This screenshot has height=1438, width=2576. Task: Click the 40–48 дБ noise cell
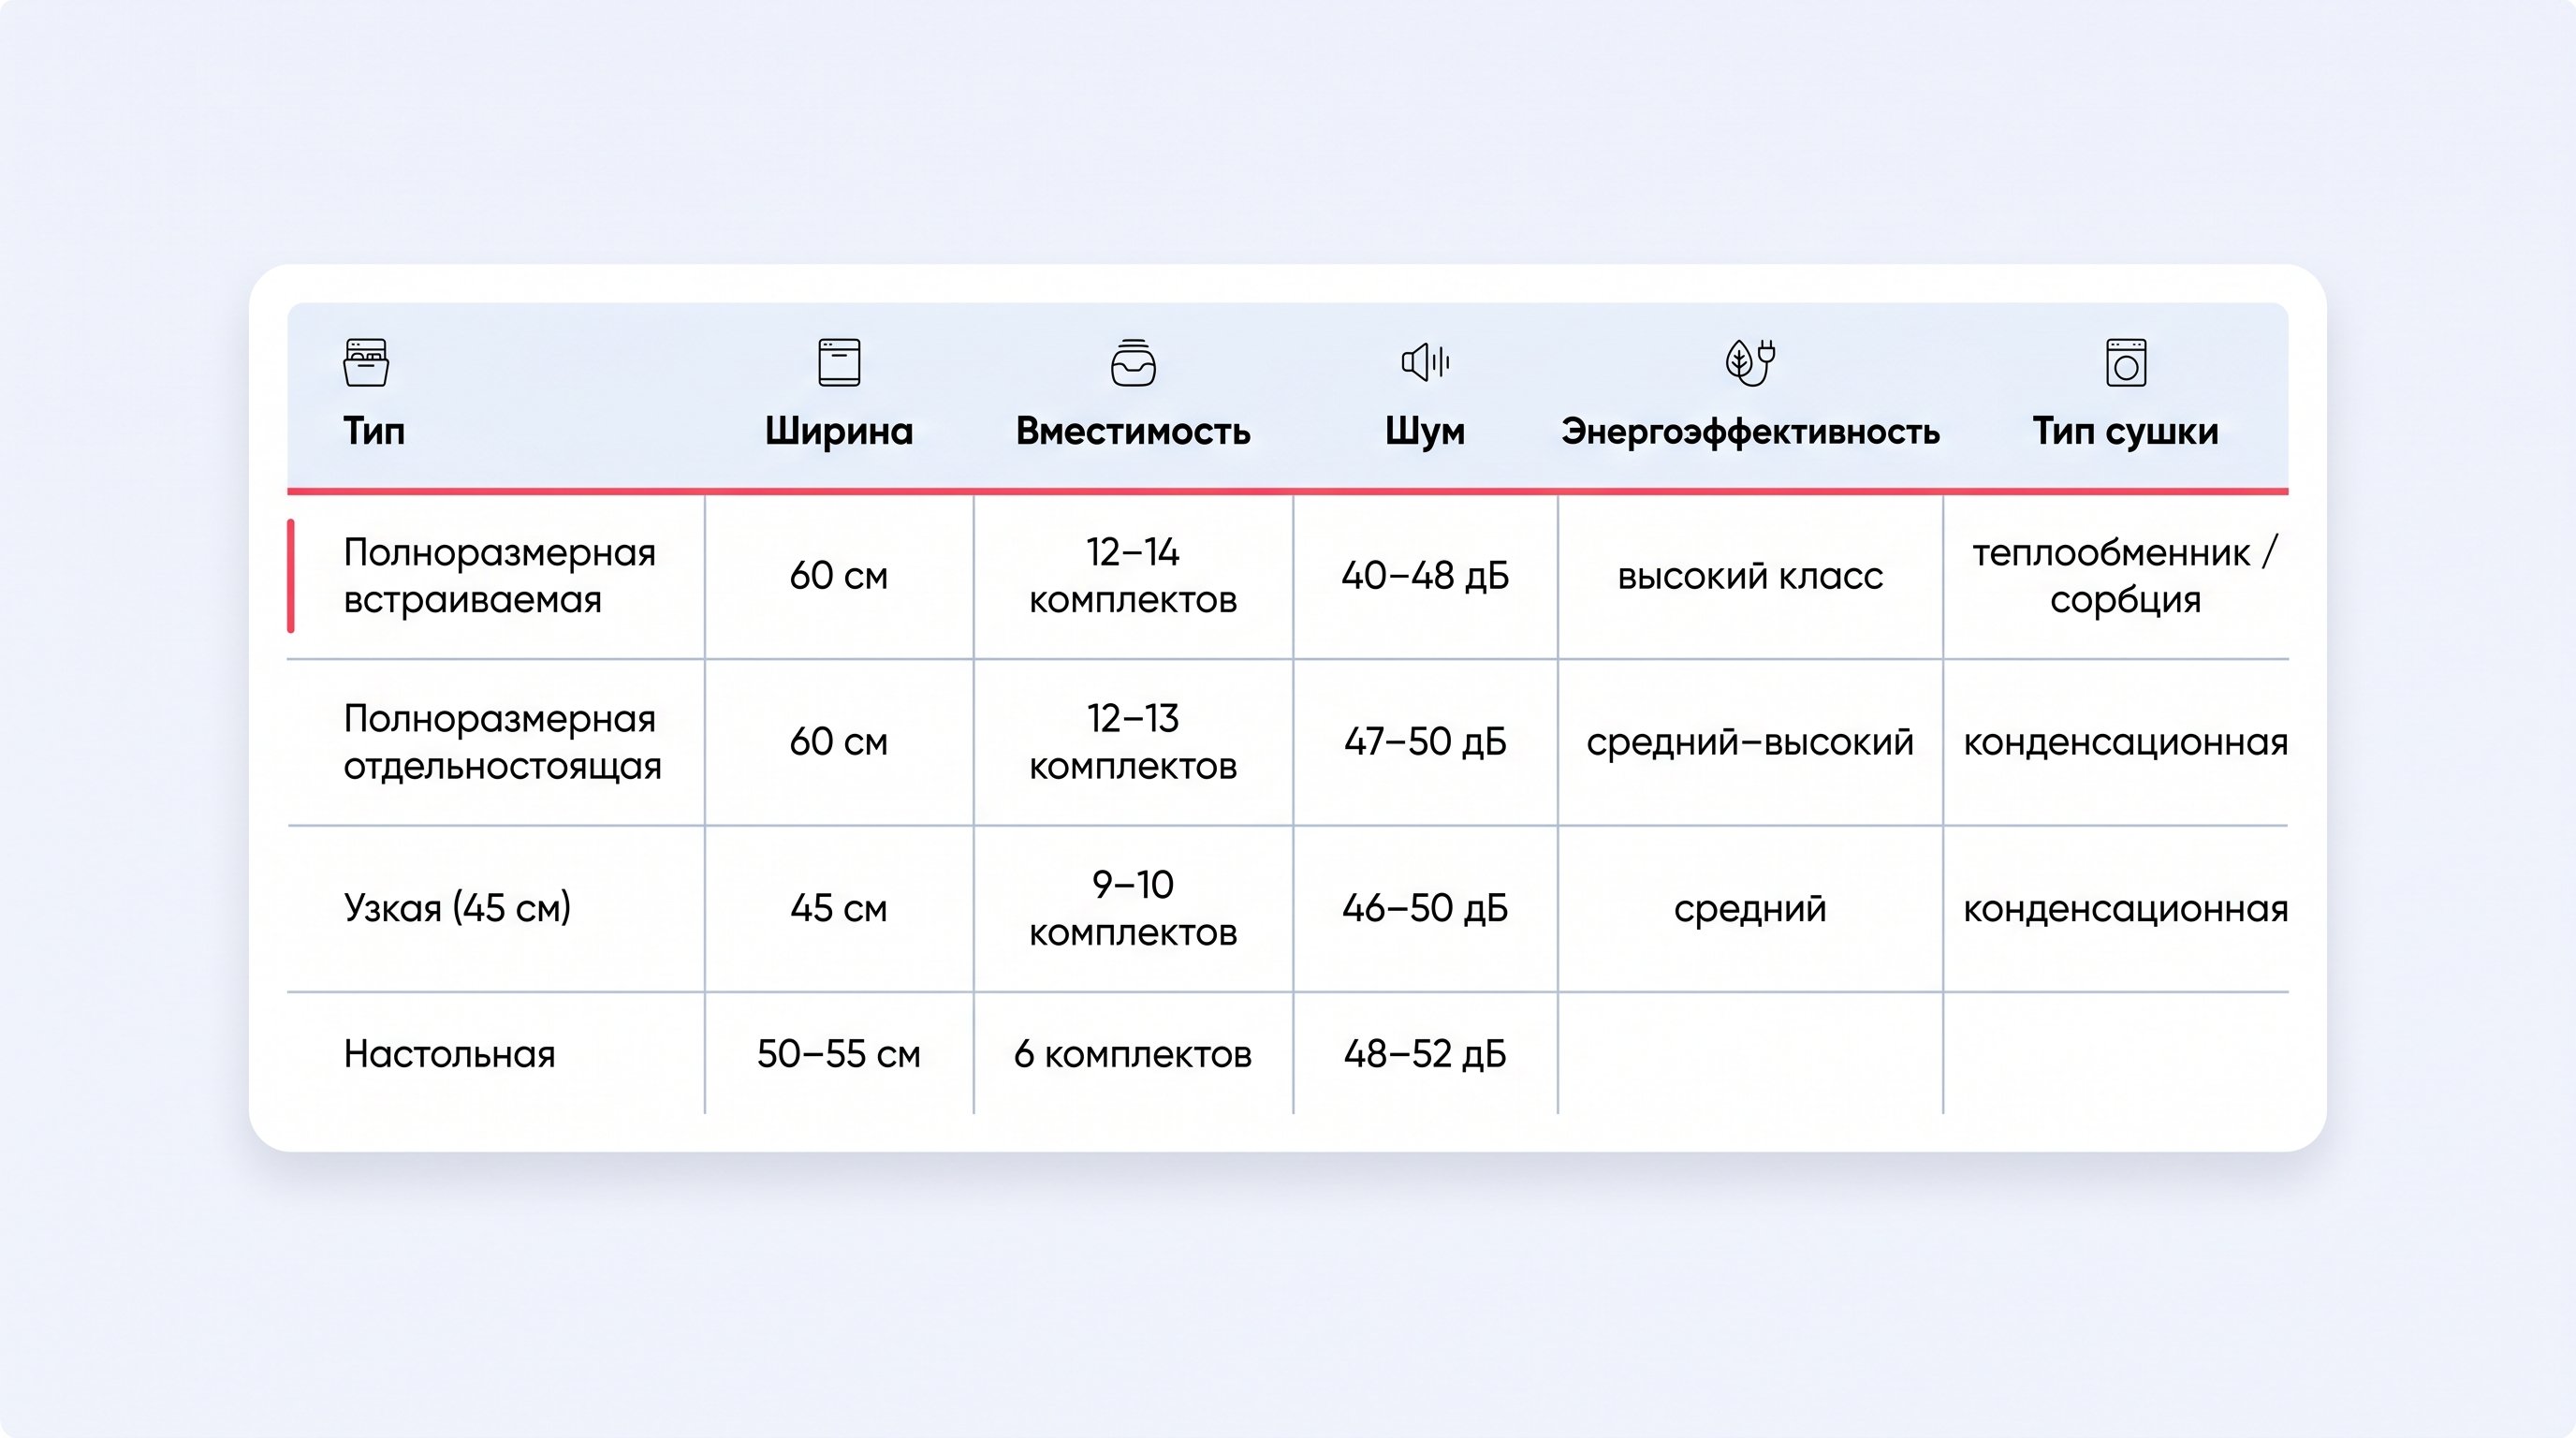tap(1425, 576)
